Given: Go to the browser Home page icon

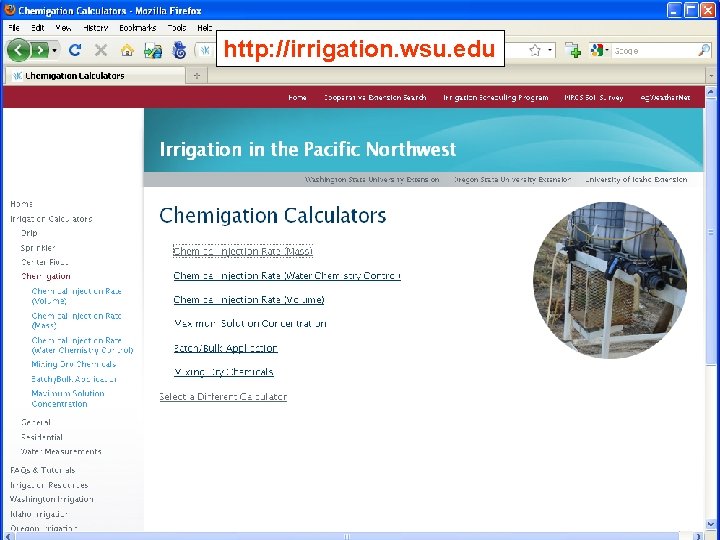Looking at the screenshot, I should click(127, 50).
